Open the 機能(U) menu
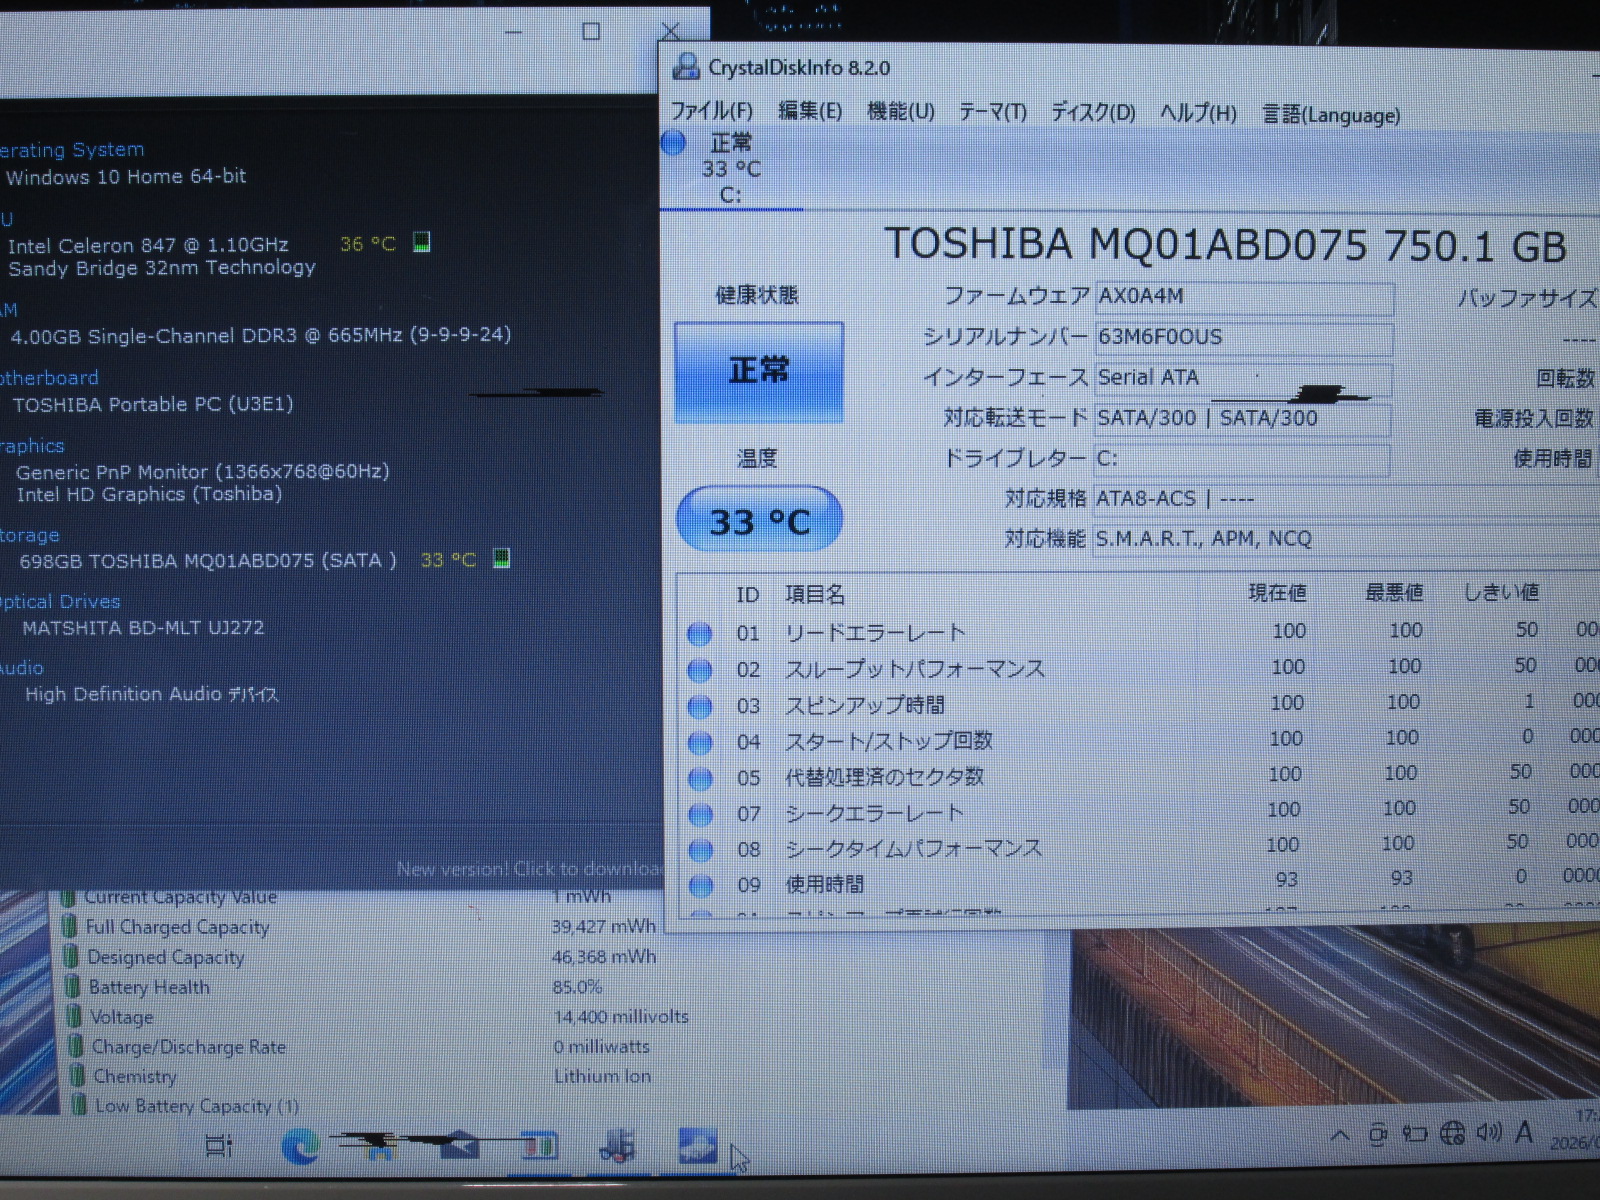 (x=900, y=111)
